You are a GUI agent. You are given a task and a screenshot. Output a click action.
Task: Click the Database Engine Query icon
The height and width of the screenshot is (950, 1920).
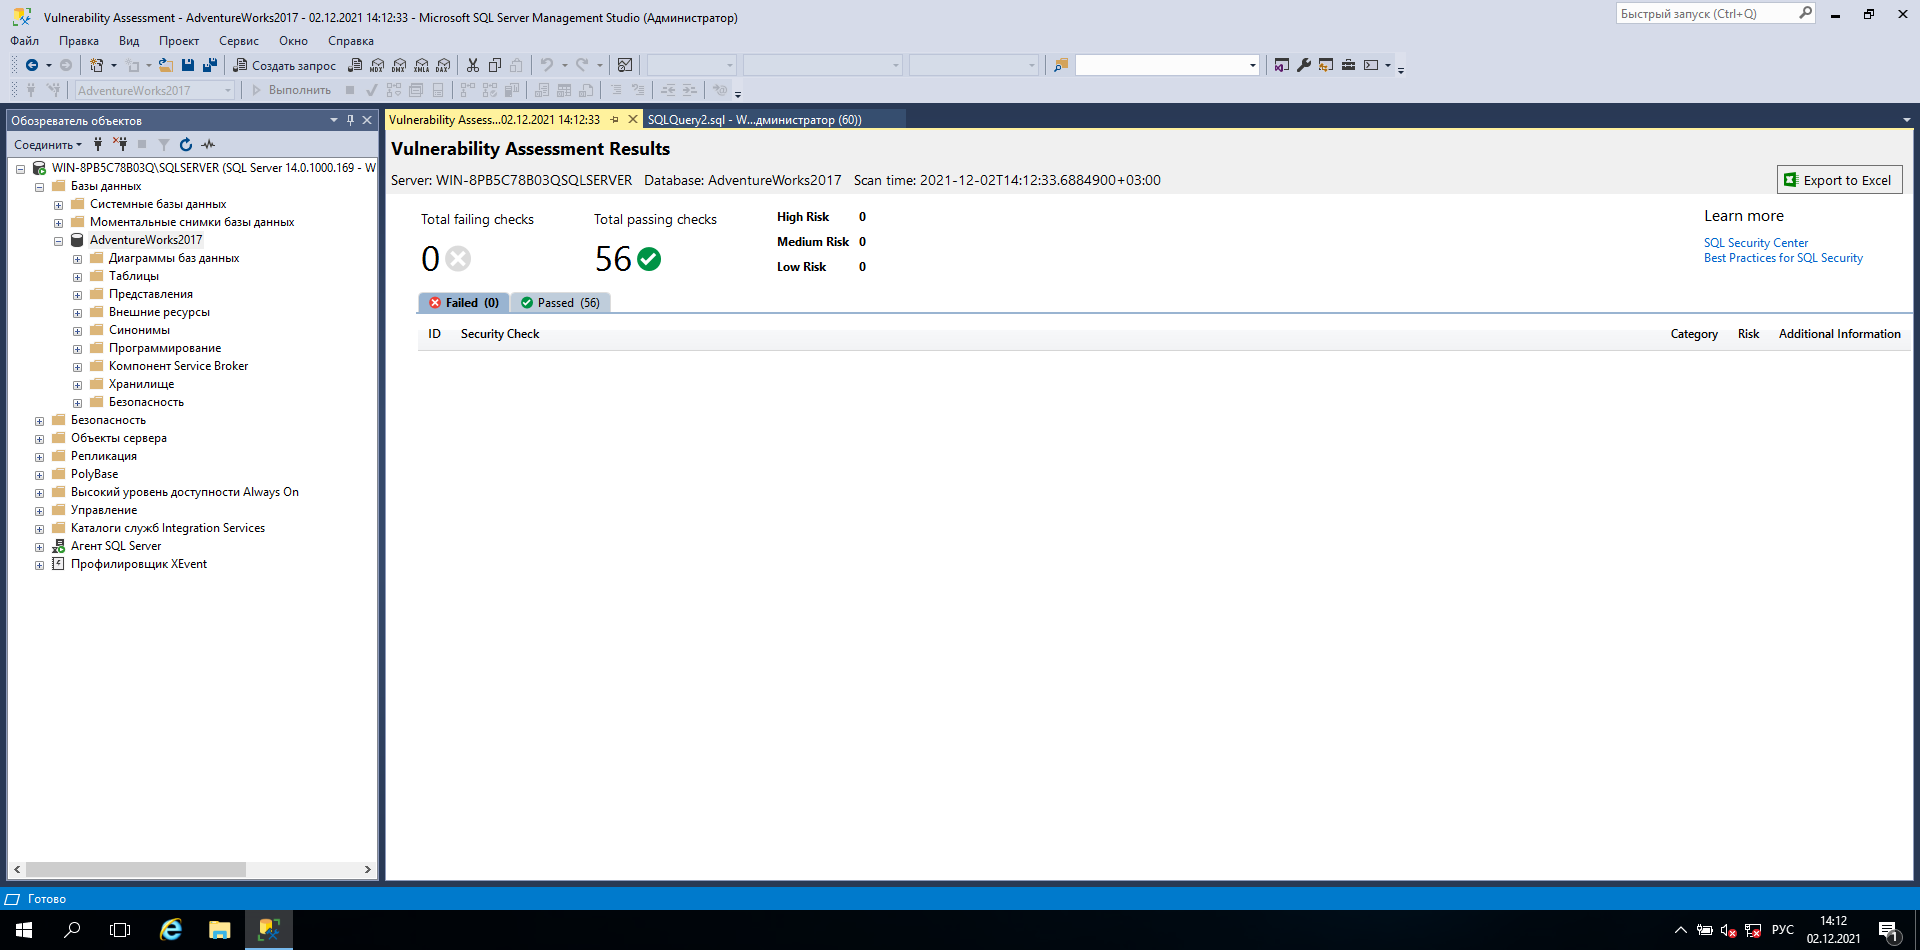tap(355, 65)
